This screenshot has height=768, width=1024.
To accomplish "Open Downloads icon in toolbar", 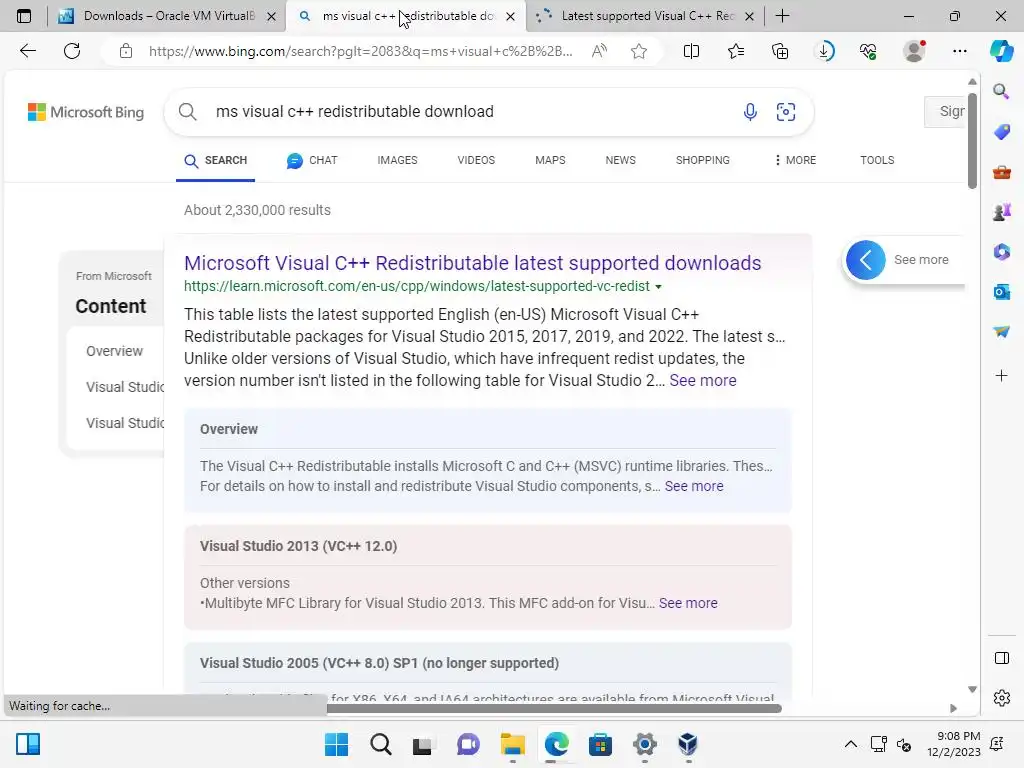I will [x=825, y=51].
